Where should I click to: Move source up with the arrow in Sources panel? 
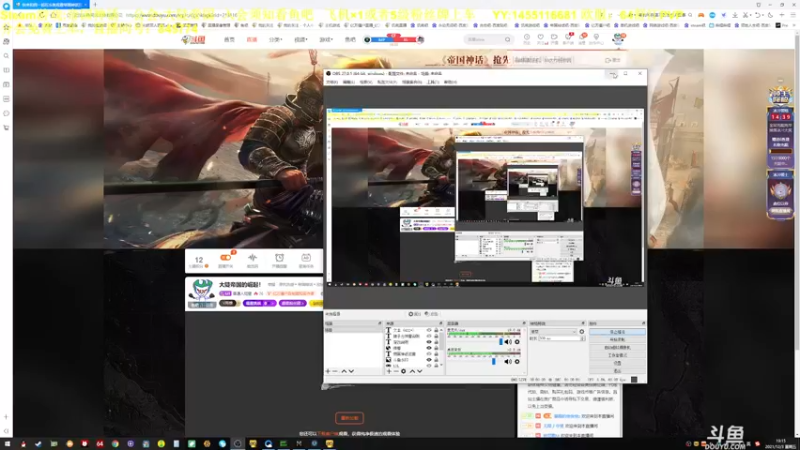point(412,371)
